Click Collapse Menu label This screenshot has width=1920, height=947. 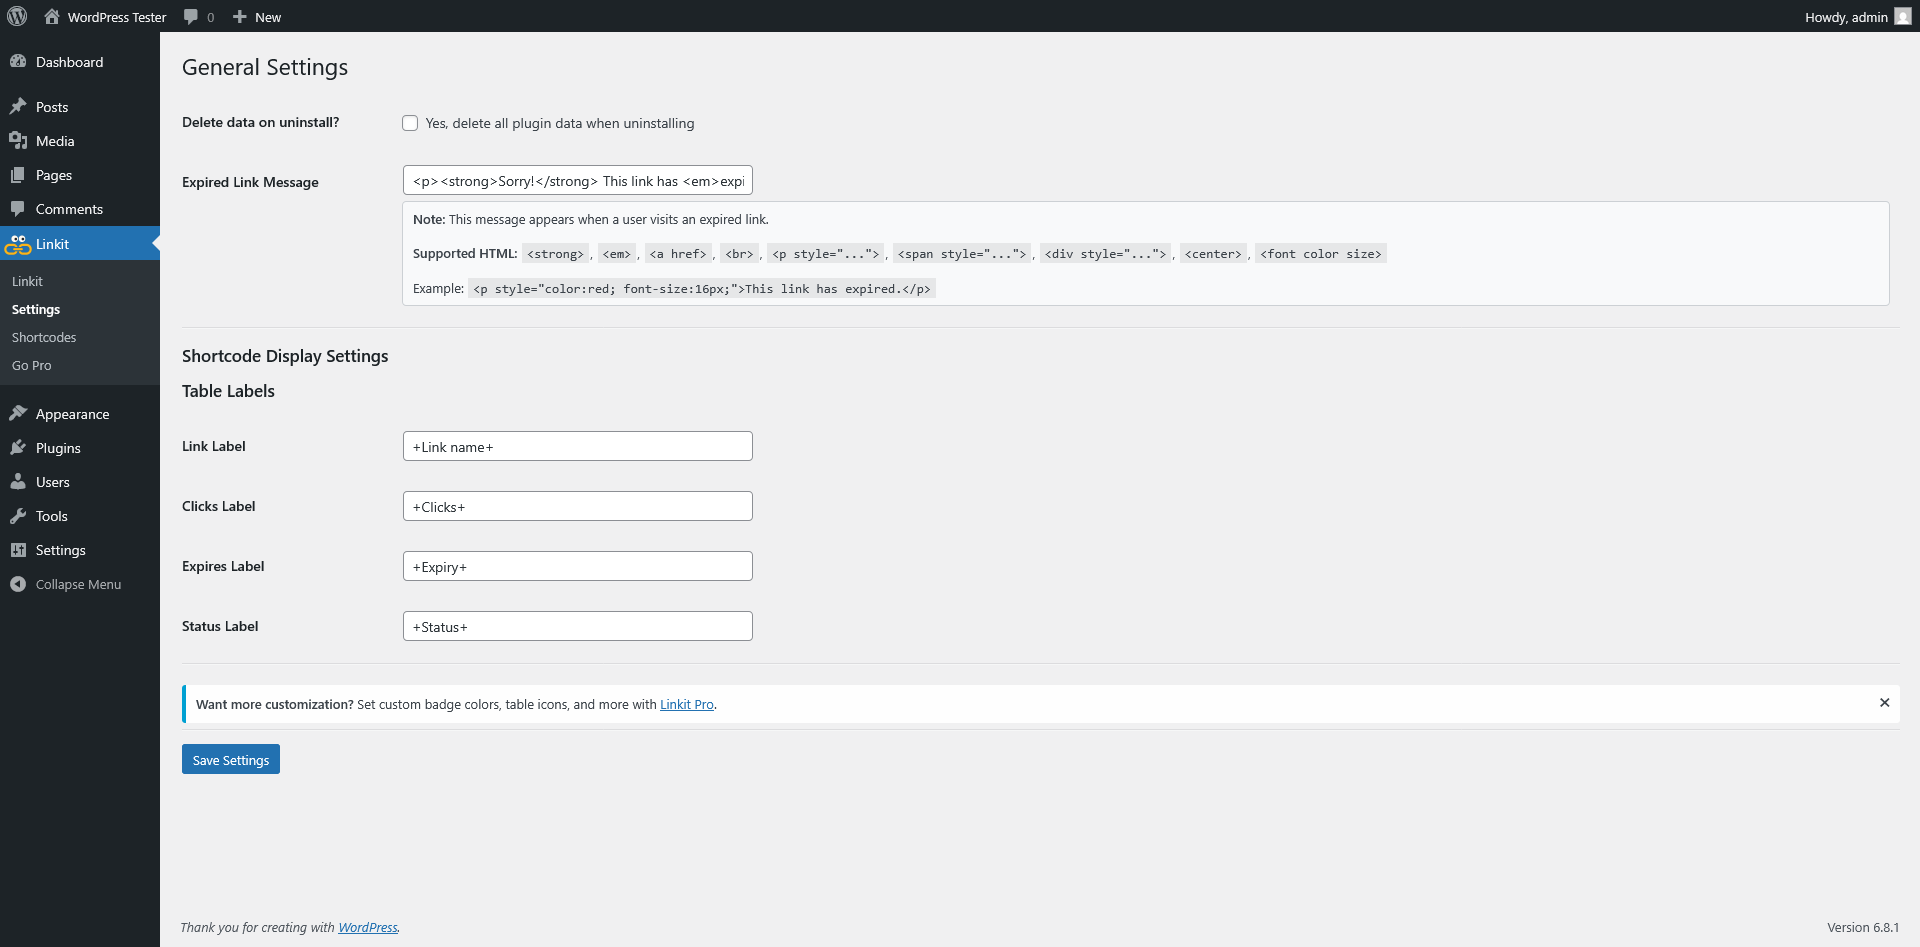click(78, 584)
